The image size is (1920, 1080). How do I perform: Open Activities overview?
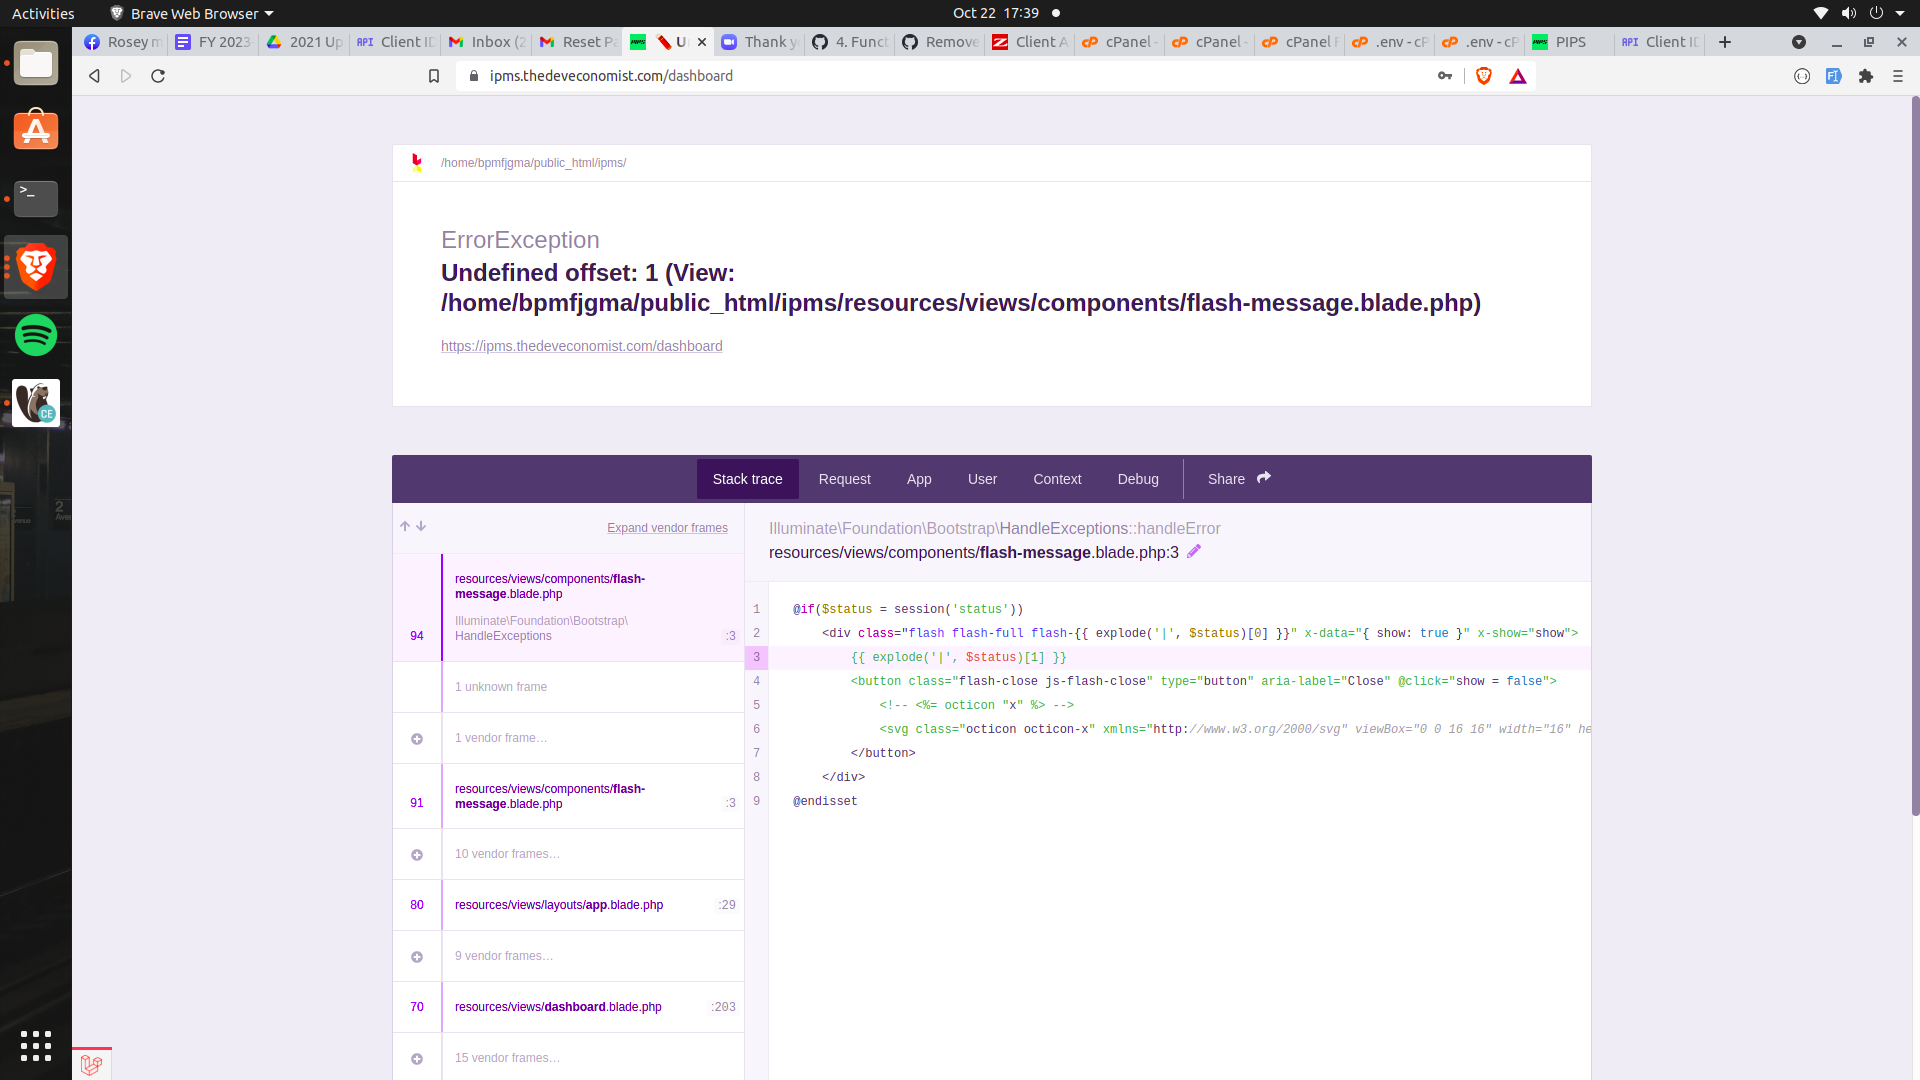43,13
